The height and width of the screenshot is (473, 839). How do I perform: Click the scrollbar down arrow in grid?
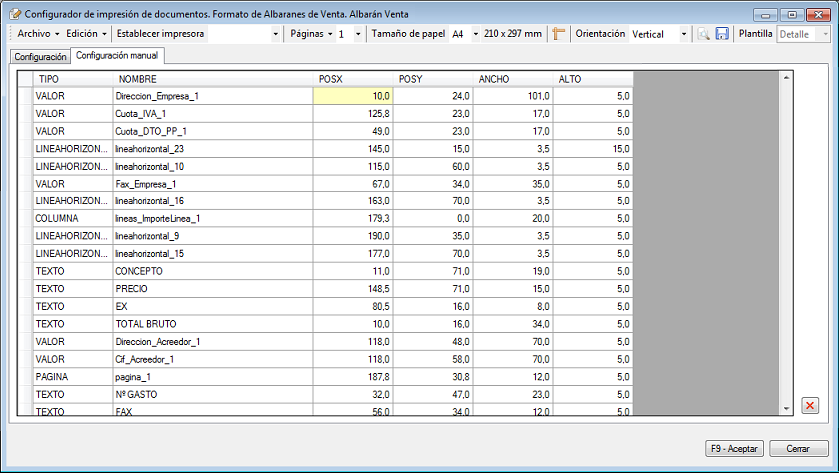[x=786, y=408]
